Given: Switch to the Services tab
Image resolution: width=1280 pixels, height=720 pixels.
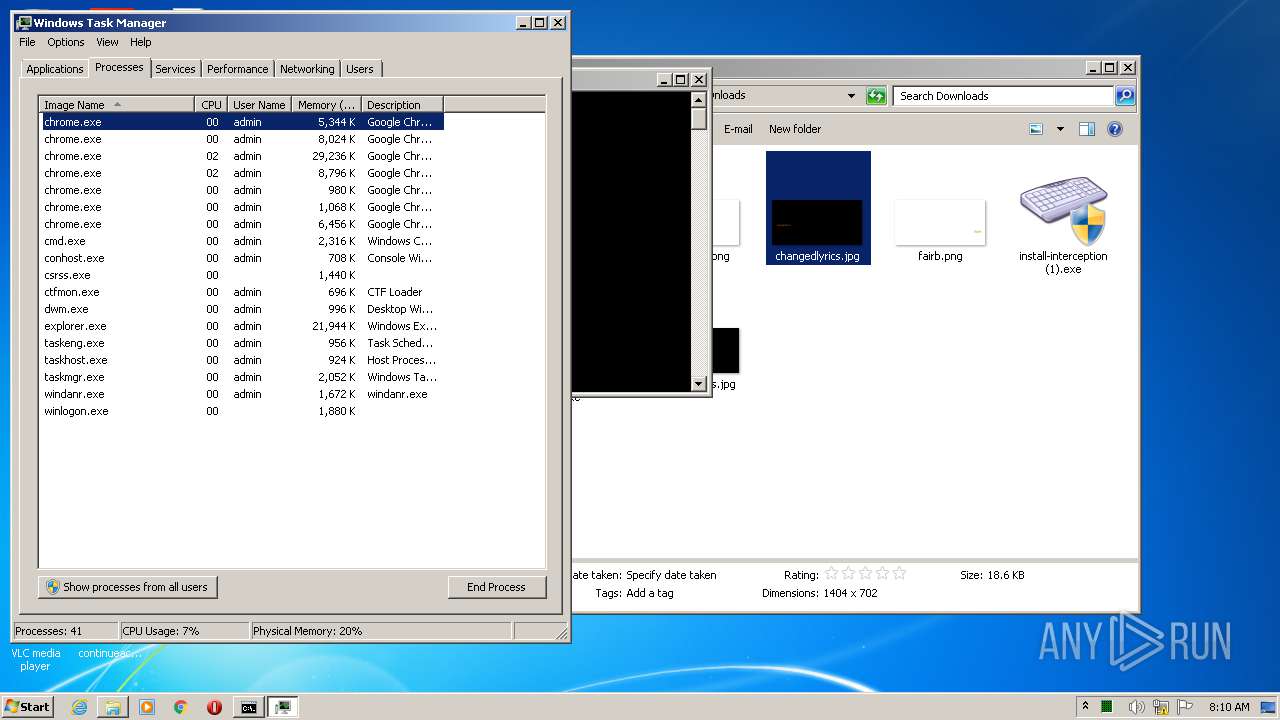Looking at the screenshot, I should tap(175, 69).
